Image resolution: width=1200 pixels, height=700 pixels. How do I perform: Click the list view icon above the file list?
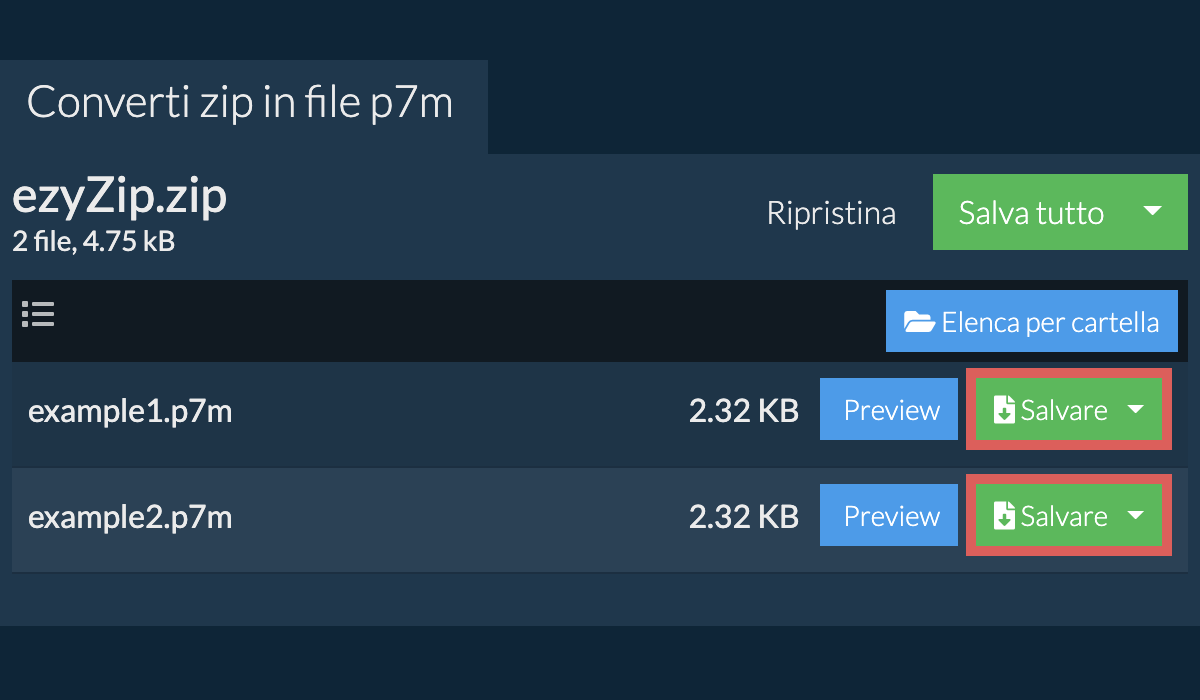[x=38, y=314]
